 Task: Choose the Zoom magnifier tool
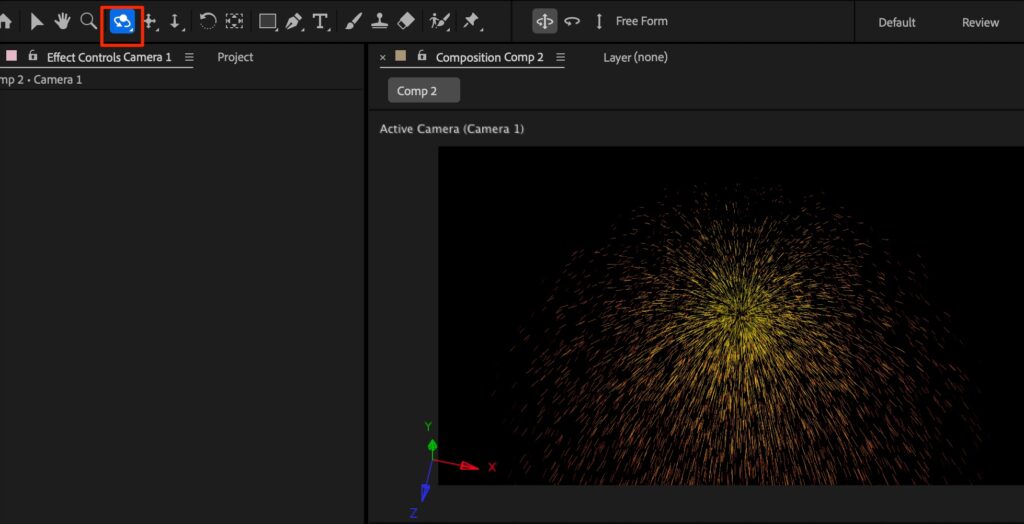(89, 21)
